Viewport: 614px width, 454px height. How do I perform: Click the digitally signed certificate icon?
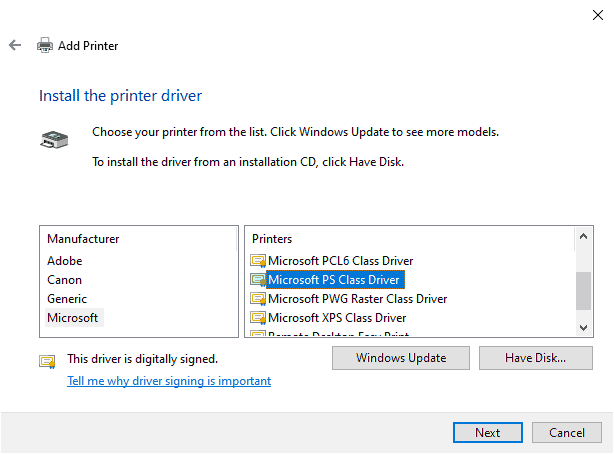tap(47, 360)
